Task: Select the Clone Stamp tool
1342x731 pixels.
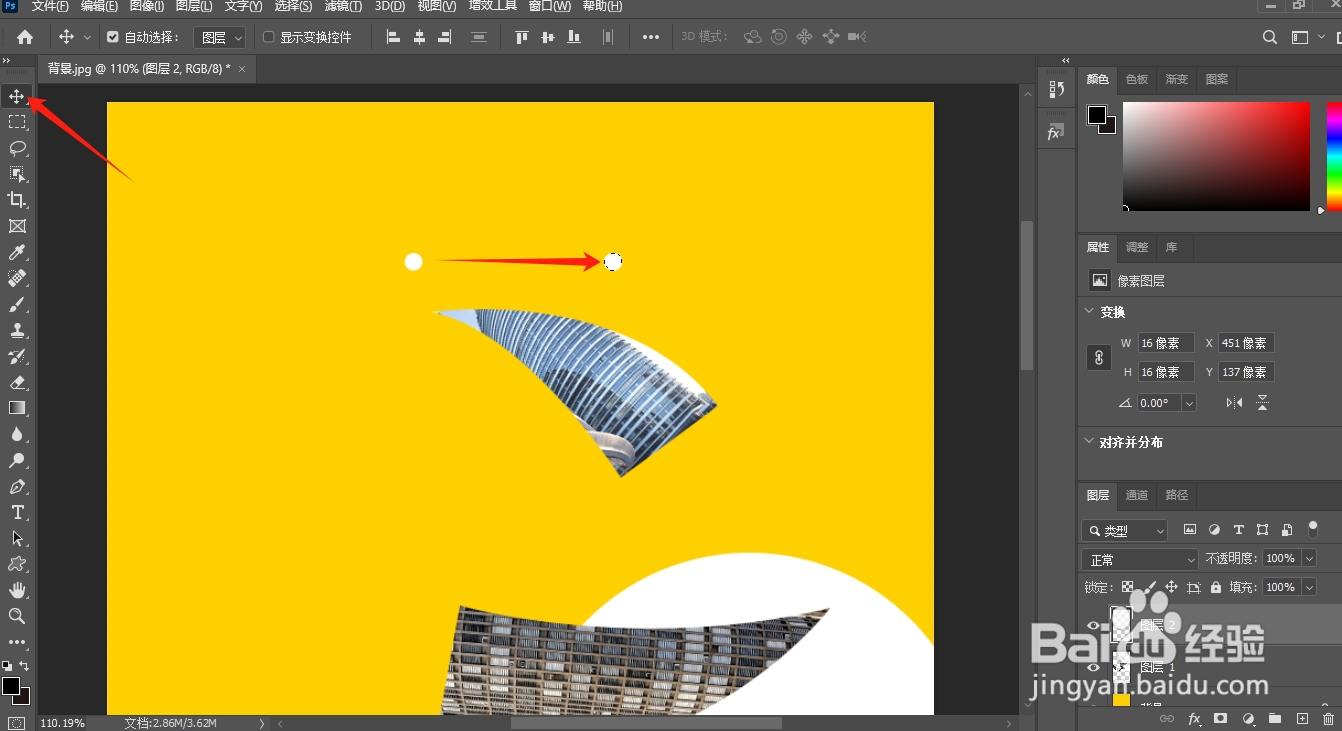Action: point(17,330)
